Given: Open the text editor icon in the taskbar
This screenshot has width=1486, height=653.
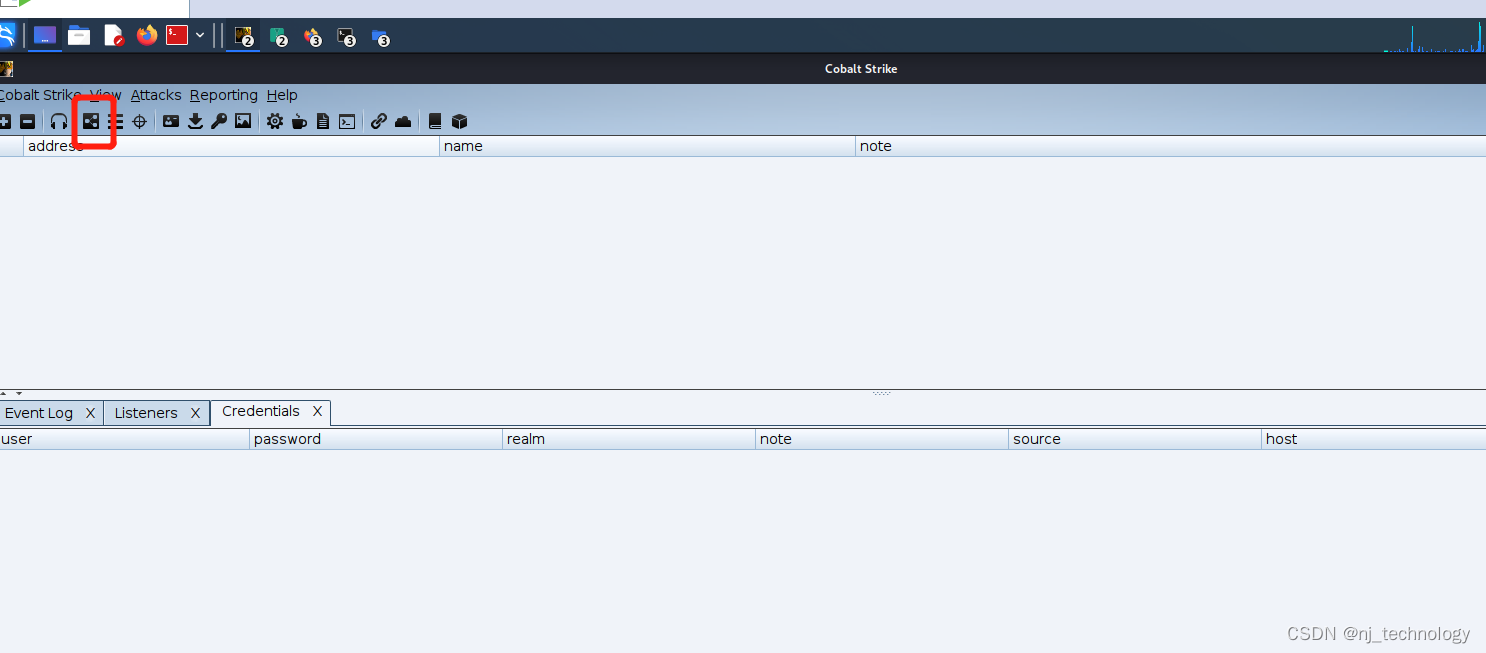Looking at the screenshot, I should 113,37.
